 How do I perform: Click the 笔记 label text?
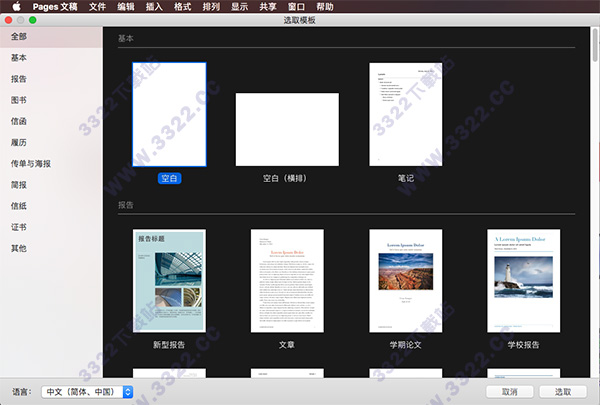tap(406, 178)
